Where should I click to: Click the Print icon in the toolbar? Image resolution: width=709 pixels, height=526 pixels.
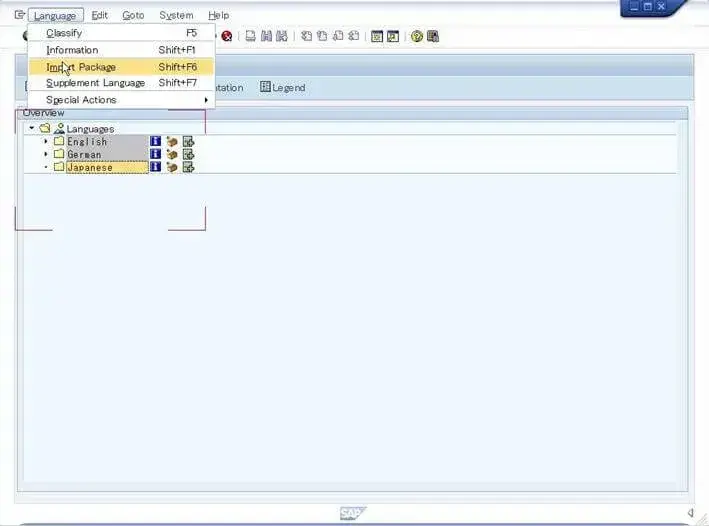250,36
